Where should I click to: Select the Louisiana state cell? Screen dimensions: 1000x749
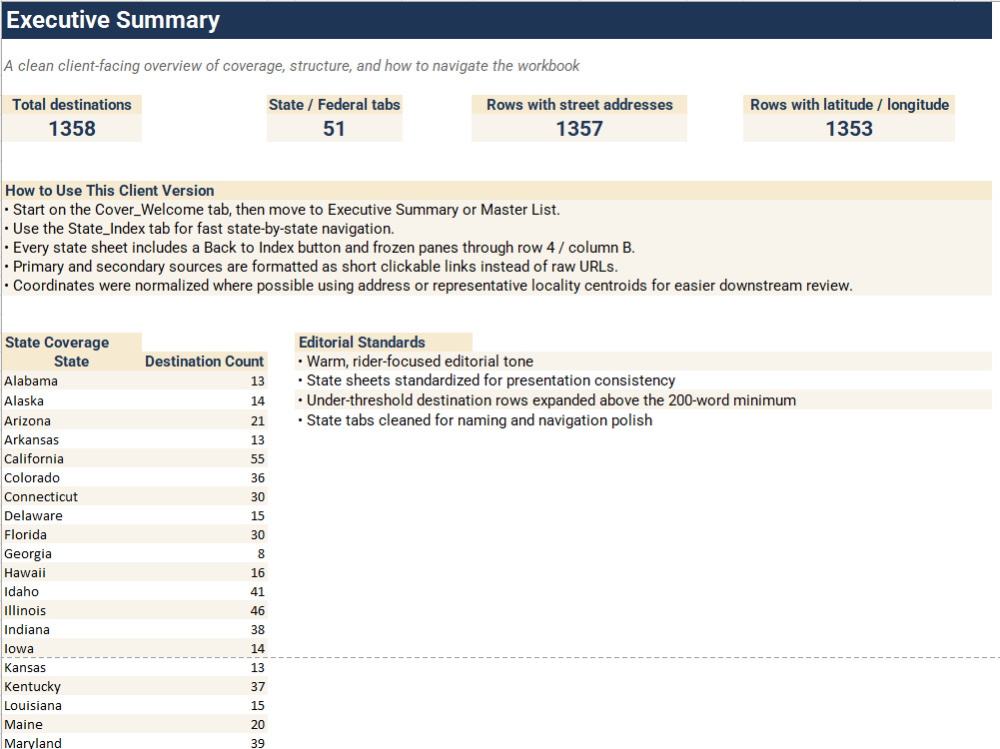[71, 706]
